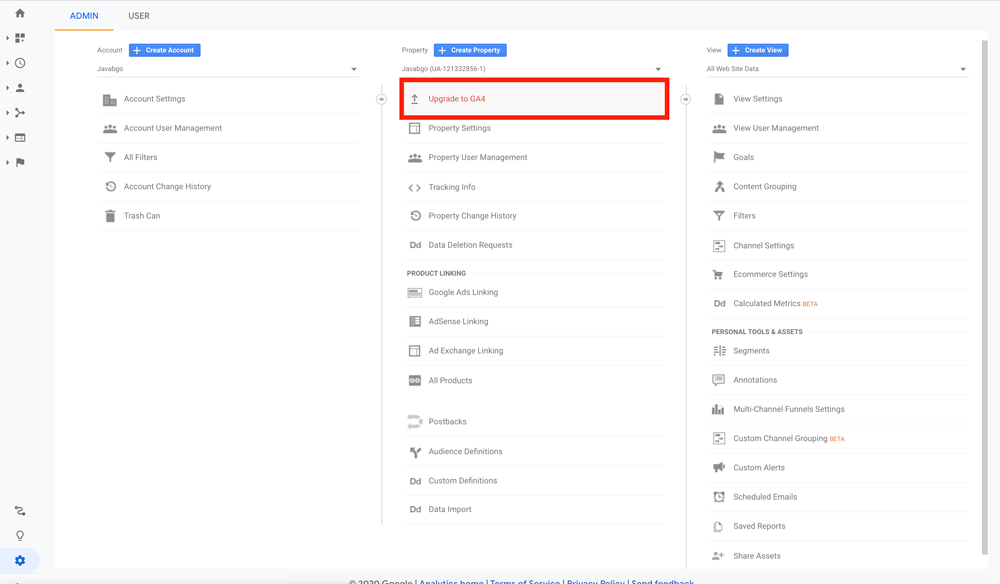Click the Multi-Channel Funnels bar chart icon
1000x584 pixels.
[718, 409]
